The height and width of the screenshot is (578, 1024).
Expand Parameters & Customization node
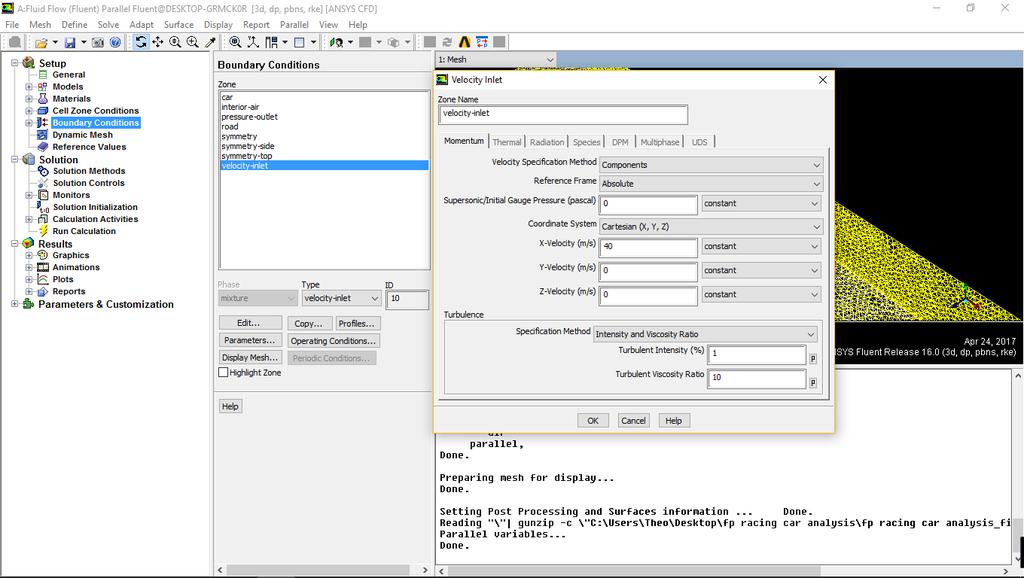tap(14, 304)
